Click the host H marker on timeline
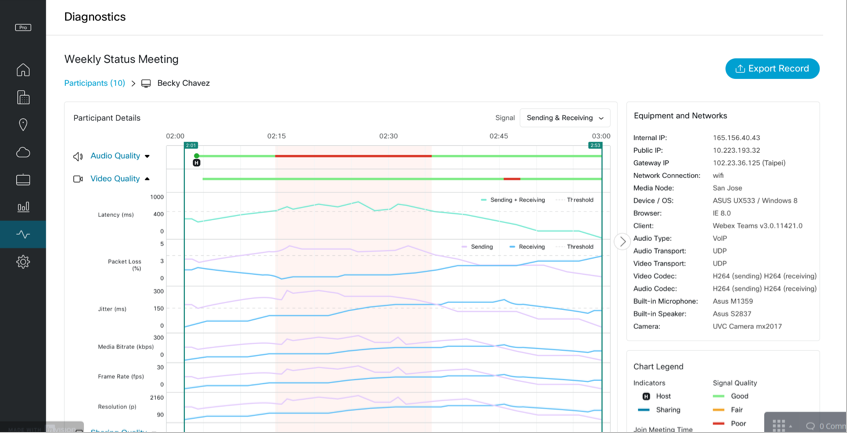The width and height of the screenshot is (847, 433). click(197, 162)
